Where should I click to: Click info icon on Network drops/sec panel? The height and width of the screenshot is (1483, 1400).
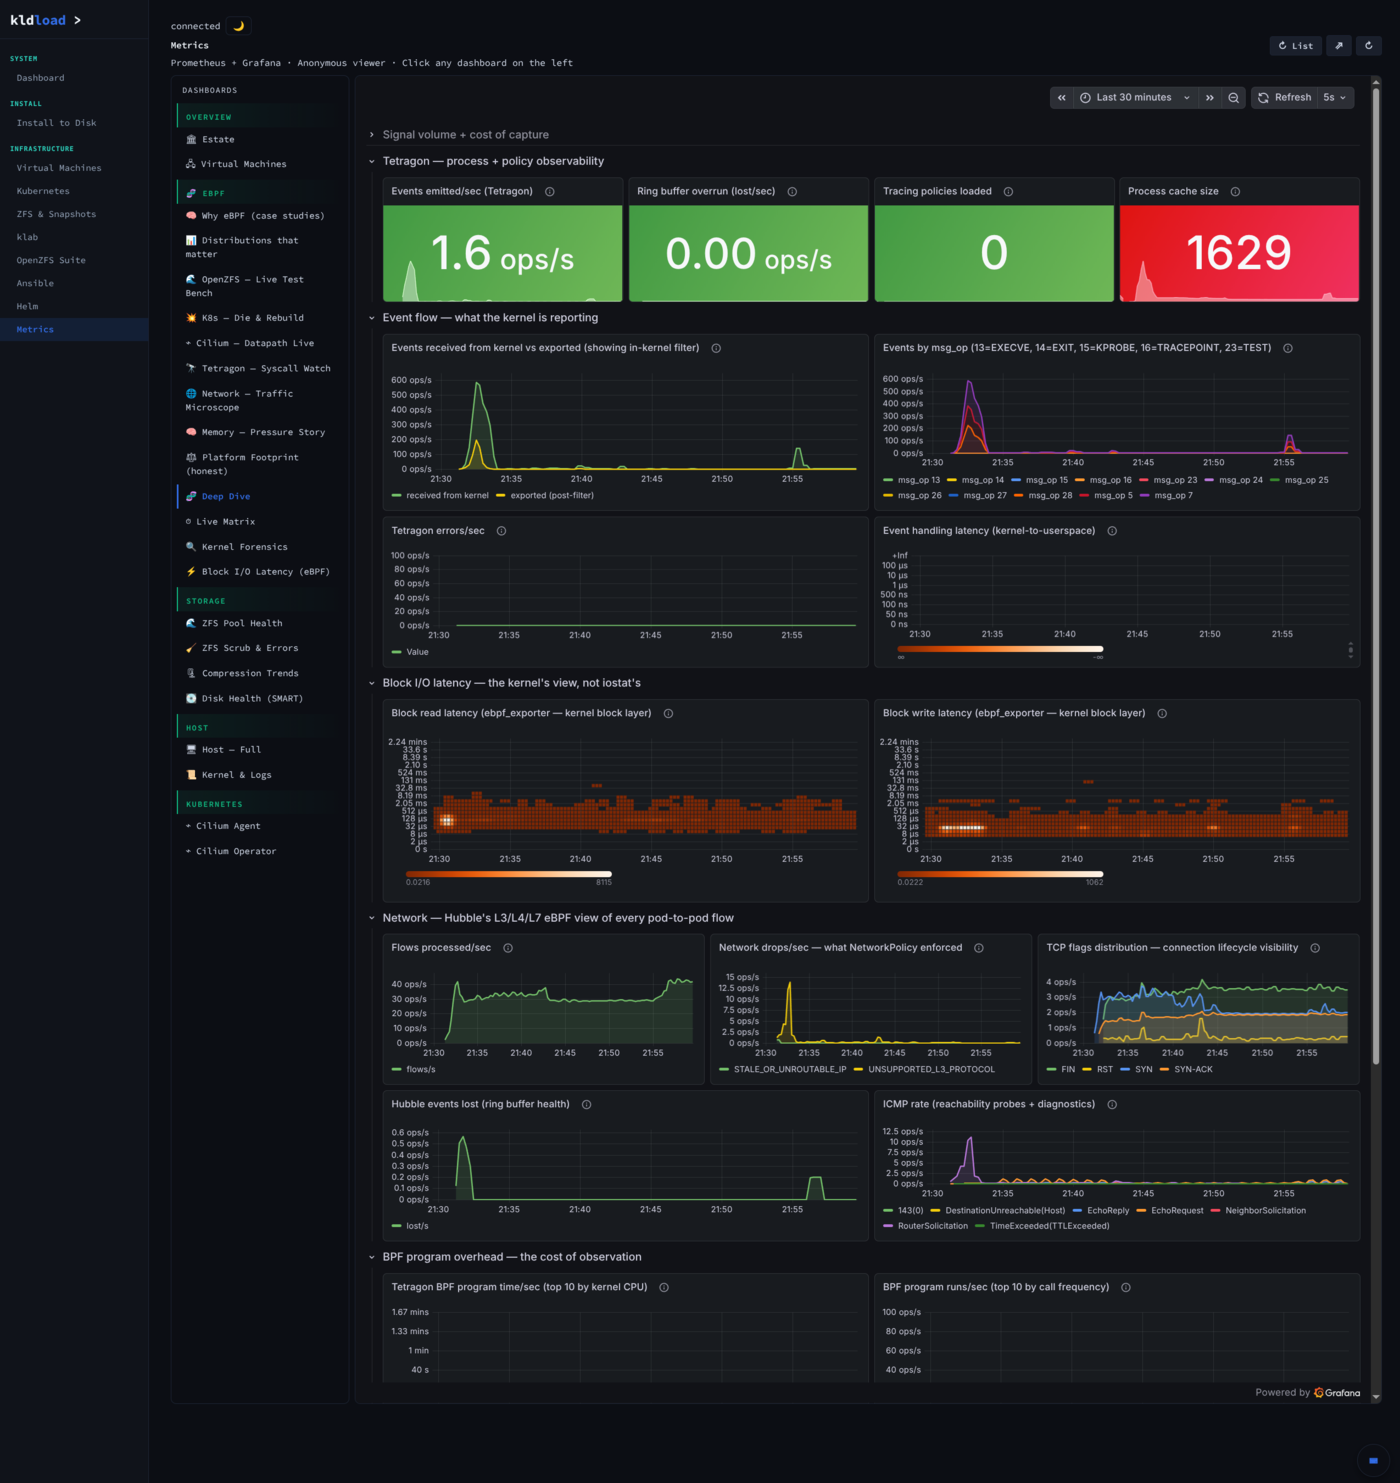click(979, 948)
